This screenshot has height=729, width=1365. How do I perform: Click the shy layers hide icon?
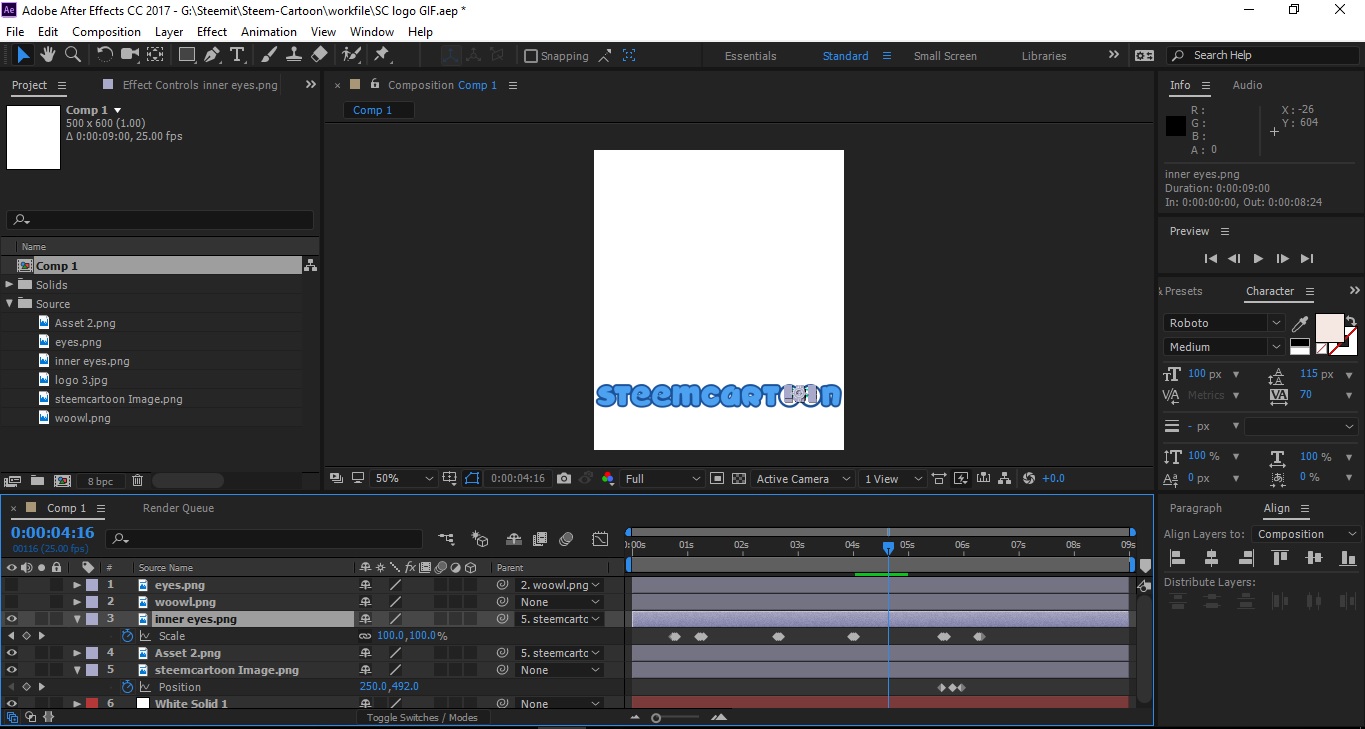[514, 539]
